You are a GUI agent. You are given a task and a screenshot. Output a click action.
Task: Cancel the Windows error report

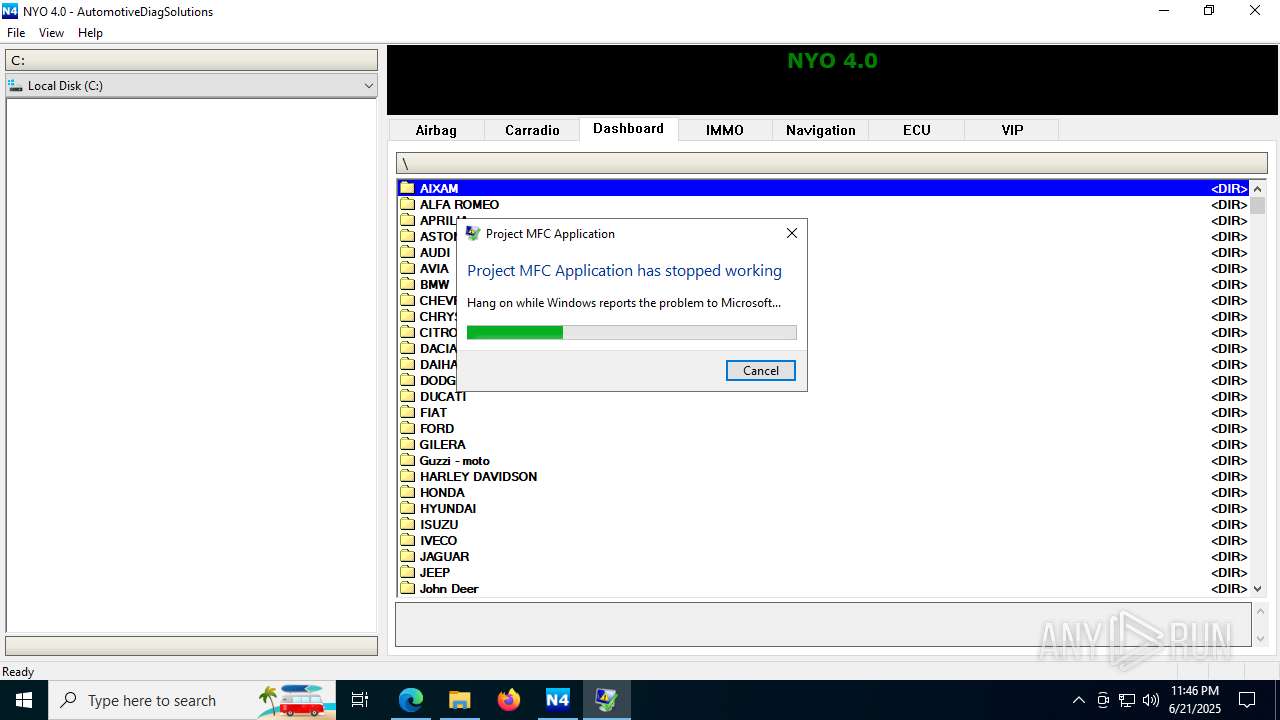[x=761, y=370]
